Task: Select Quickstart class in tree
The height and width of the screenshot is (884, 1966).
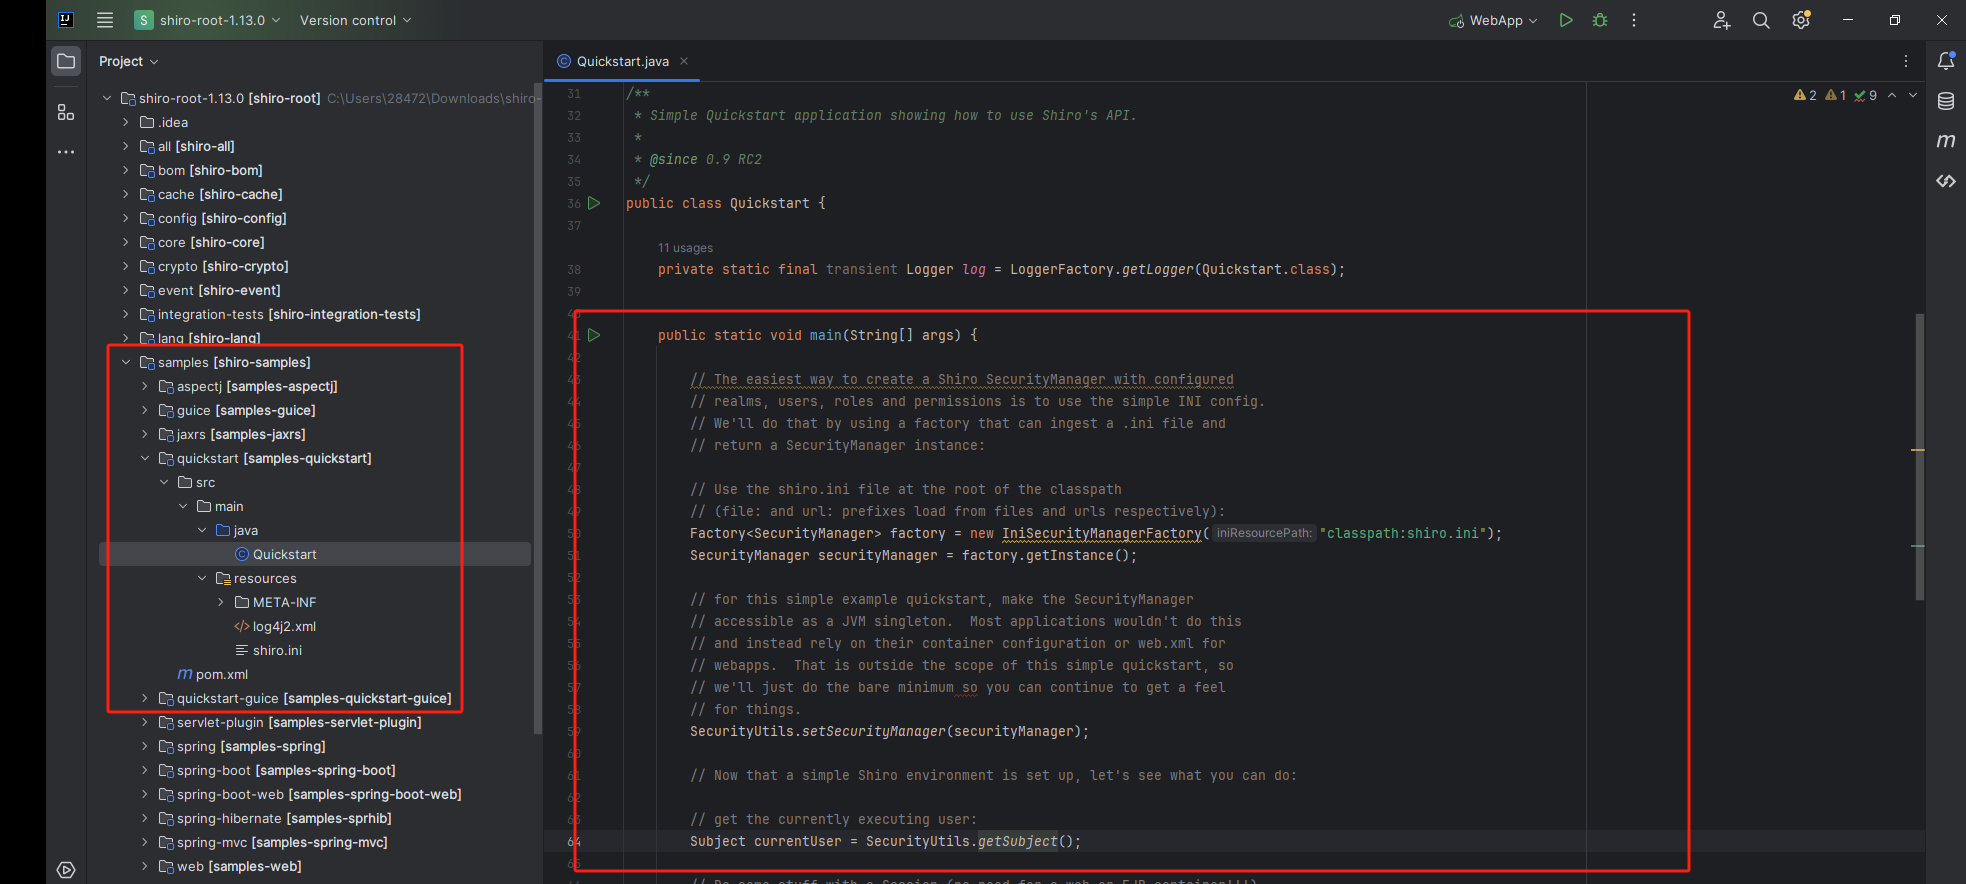Action: pos(315,554)
